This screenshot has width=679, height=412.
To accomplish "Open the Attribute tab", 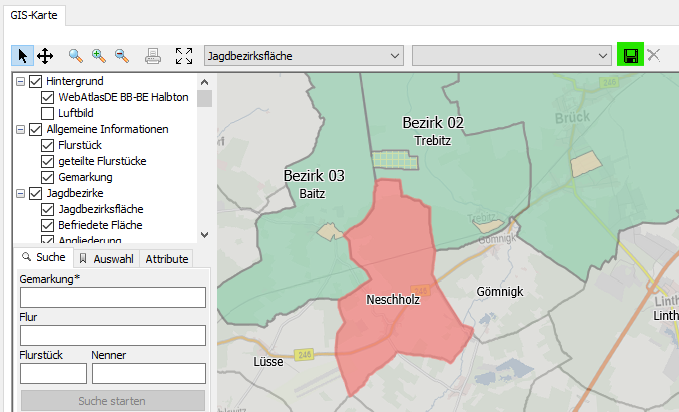I will coord(166,258).
